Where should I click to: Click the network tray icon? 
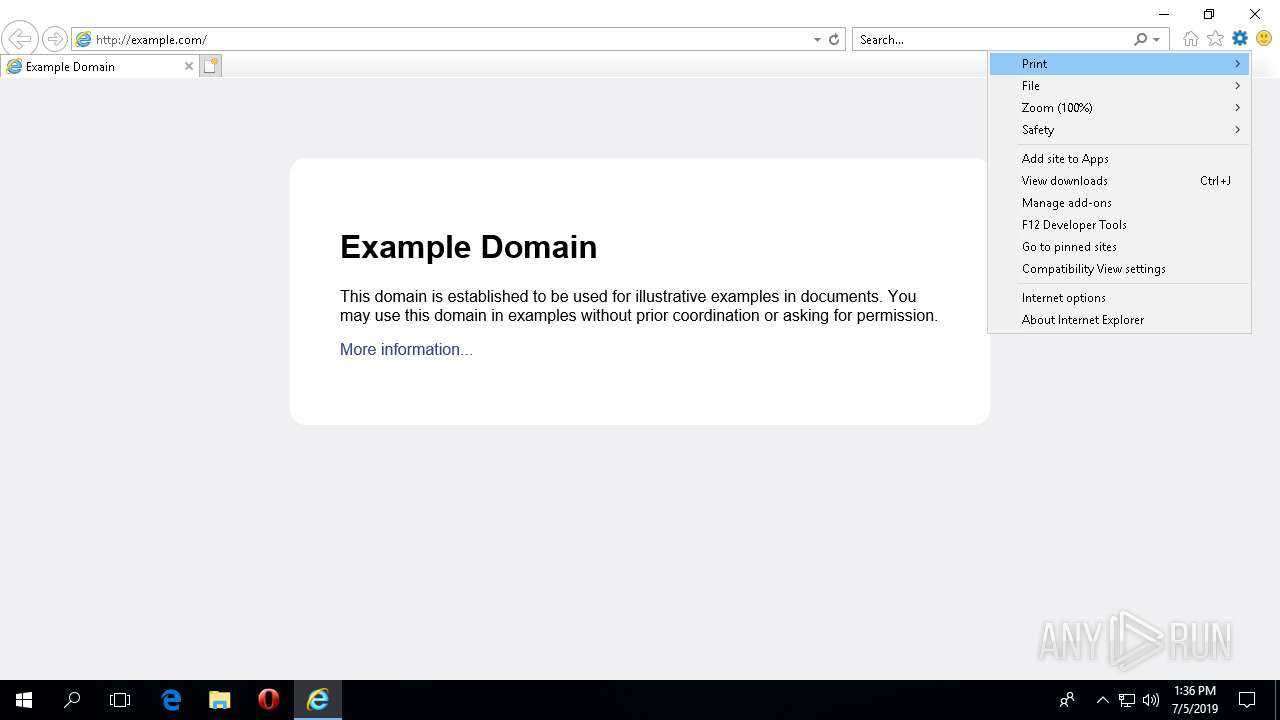tap(1127, 700)
